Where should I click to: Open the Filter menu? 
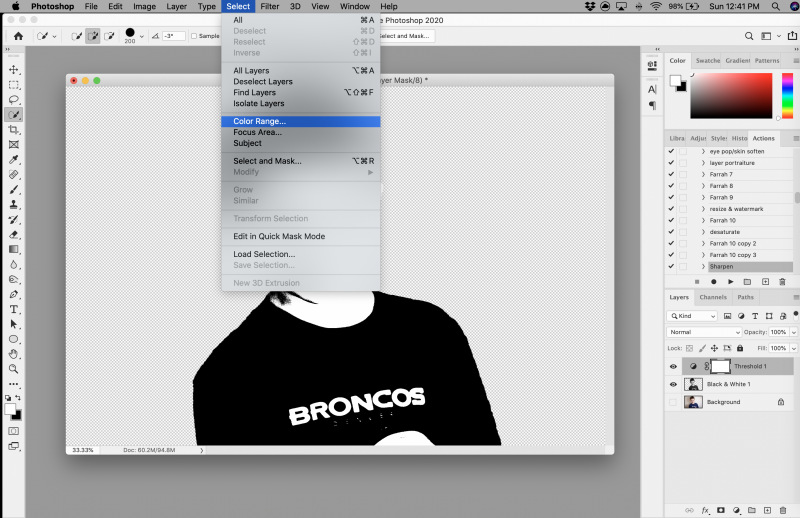[269, 6]
